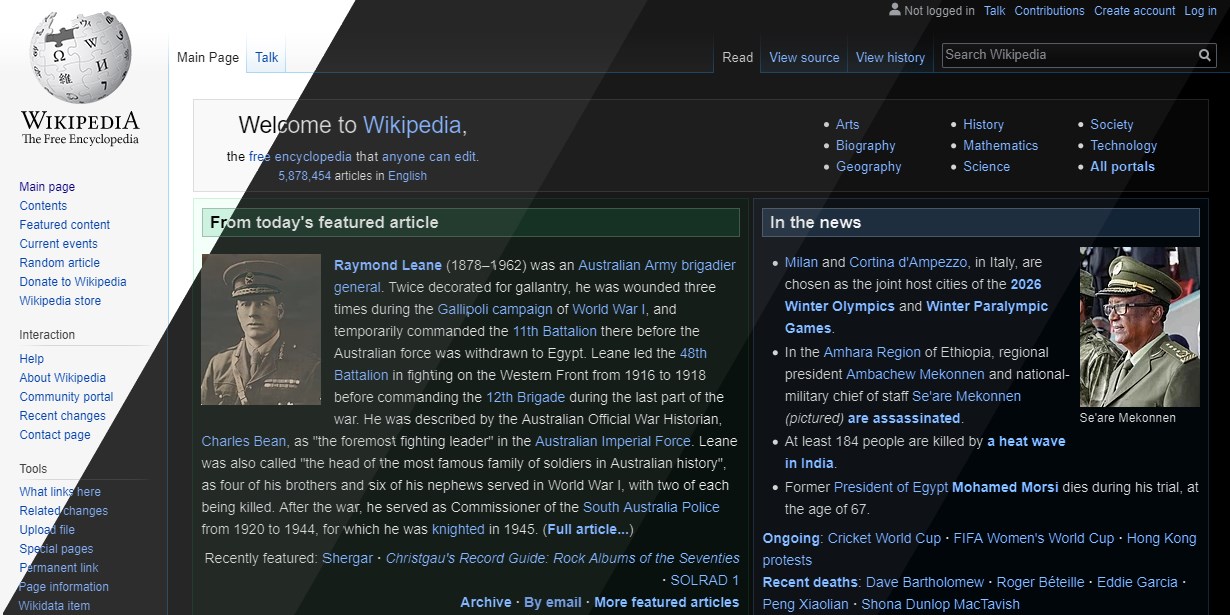Click the Upload file link
Screen dimensions: 1230x615
coord(47,530)
